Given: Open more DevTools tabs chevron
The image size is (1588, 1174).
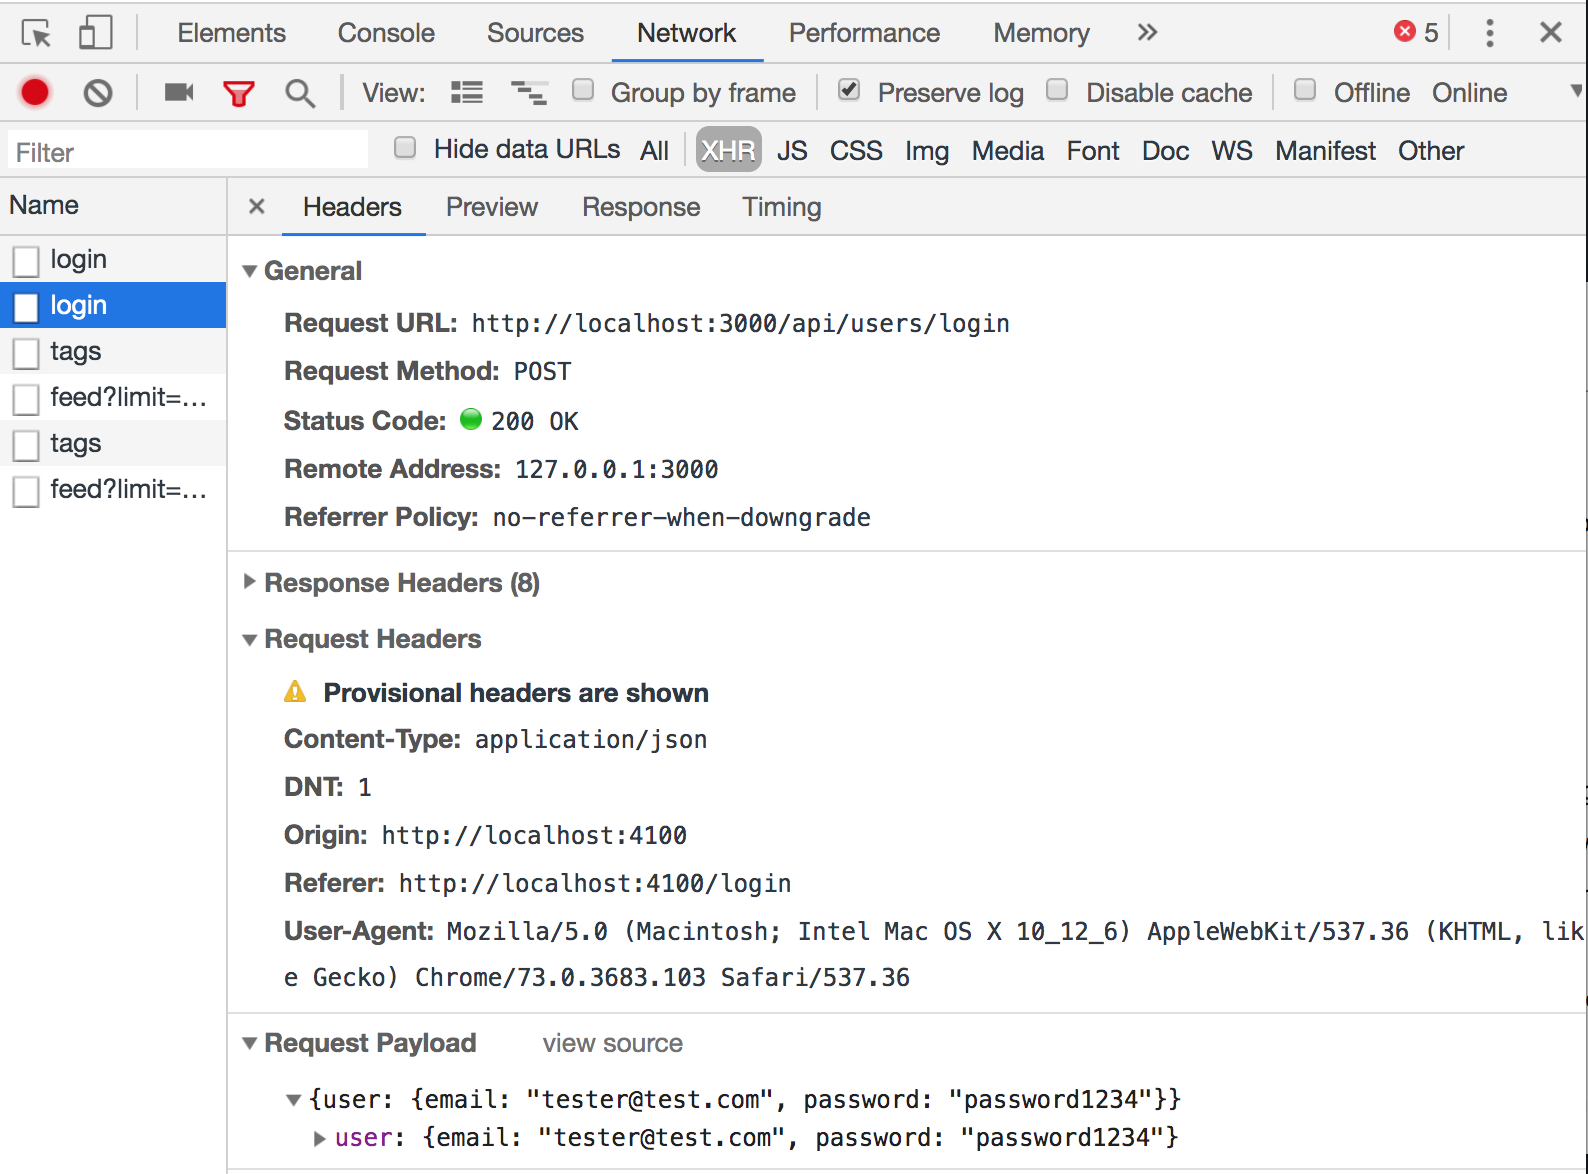Looking at the screenshot, I should [1147, 33].
